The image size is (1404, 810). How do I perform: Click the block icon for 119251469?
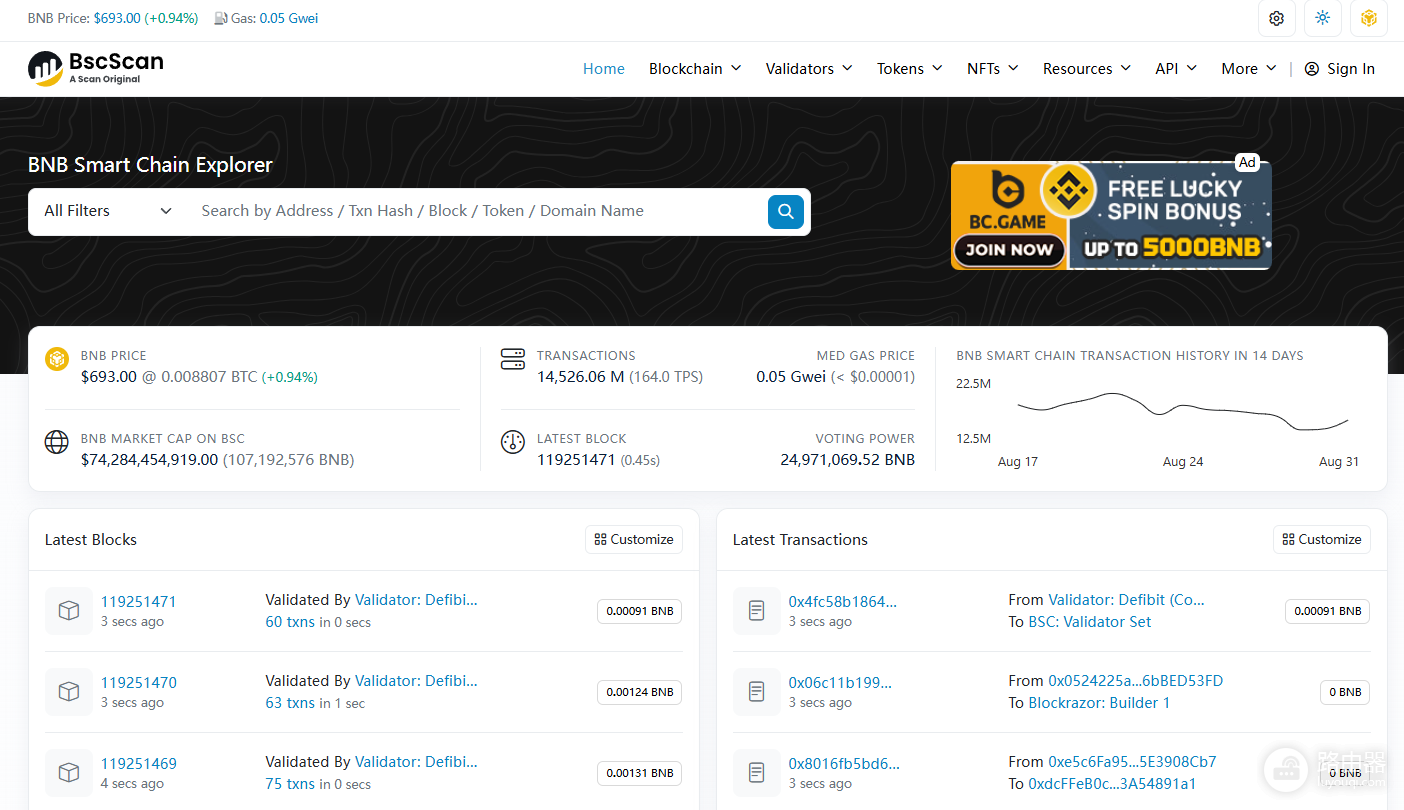point(69,773)
